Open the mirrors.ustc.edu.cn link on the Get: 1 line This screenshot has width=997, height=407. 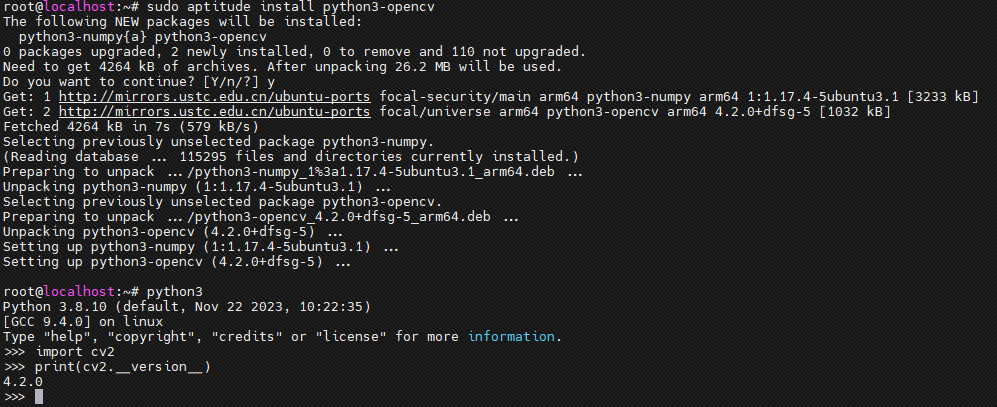point(215,97)
